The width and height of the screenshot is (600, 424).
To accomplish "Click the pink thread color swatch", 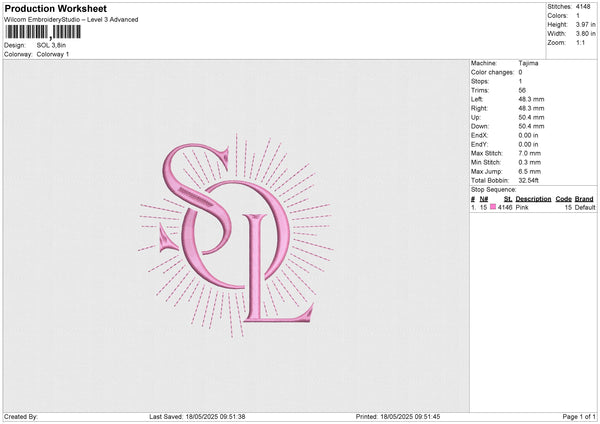I will point(493,207).
